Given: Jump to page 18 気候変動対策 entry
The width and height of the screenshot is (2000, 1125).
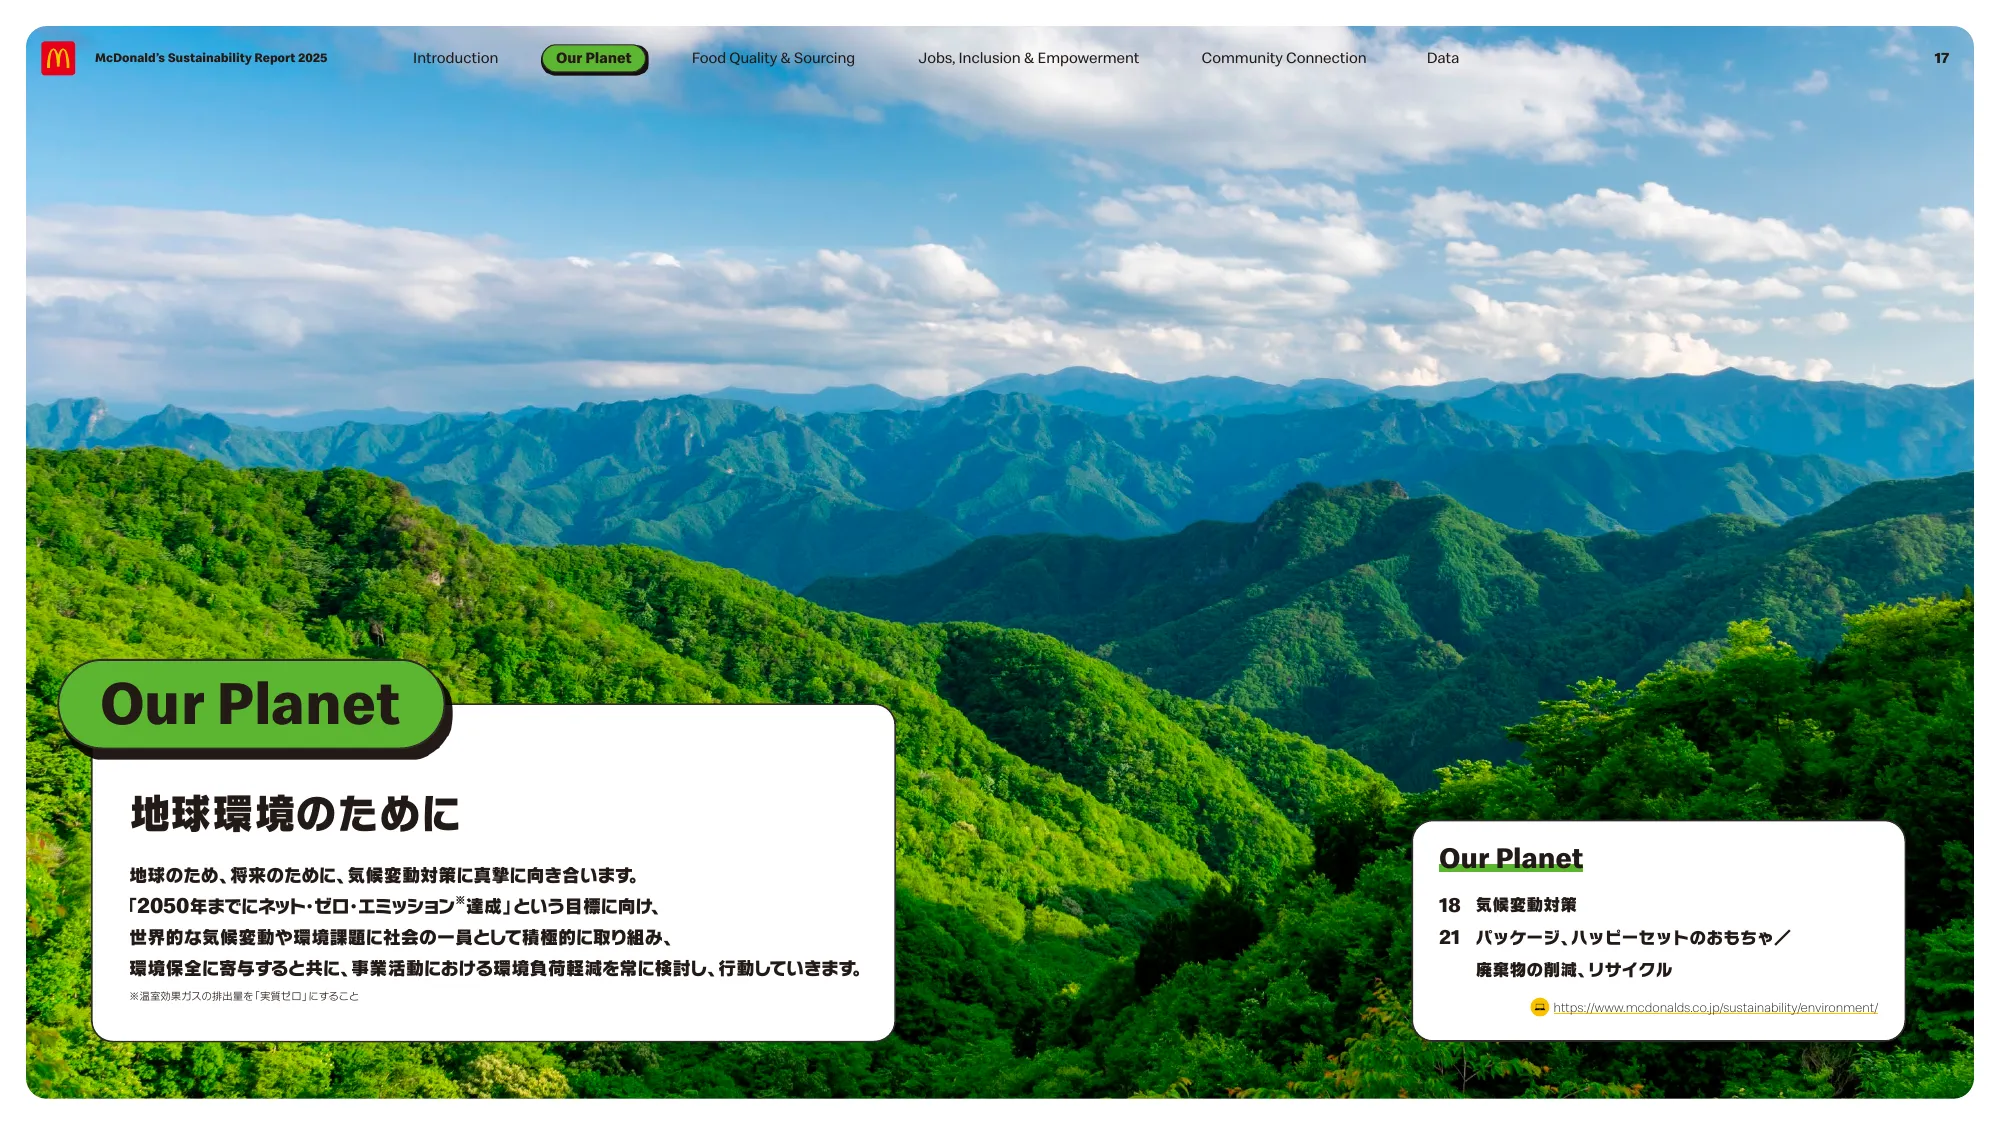Looking at the screenshot, I should (x=1507, y=905).
